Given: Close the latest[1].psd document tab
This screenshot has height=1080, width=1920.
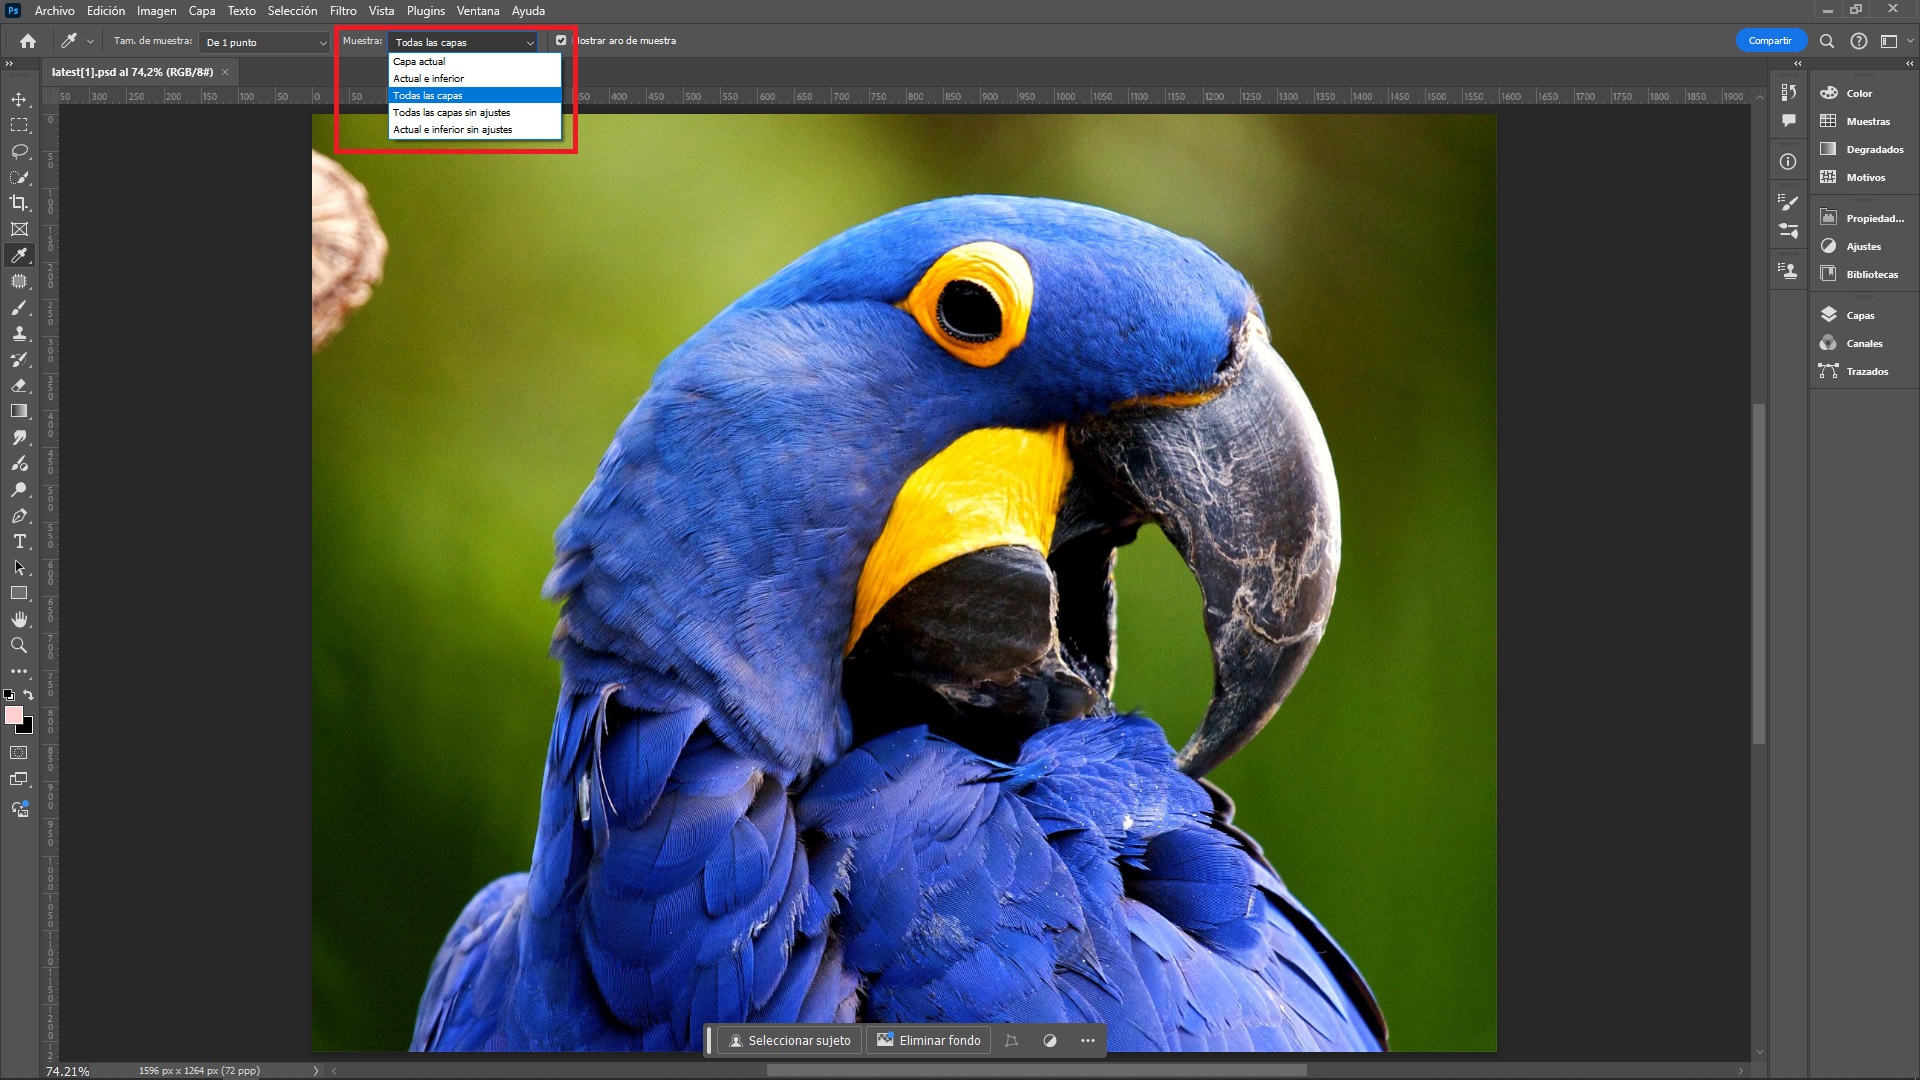Looking at the screenshot, I should point(225,72).
